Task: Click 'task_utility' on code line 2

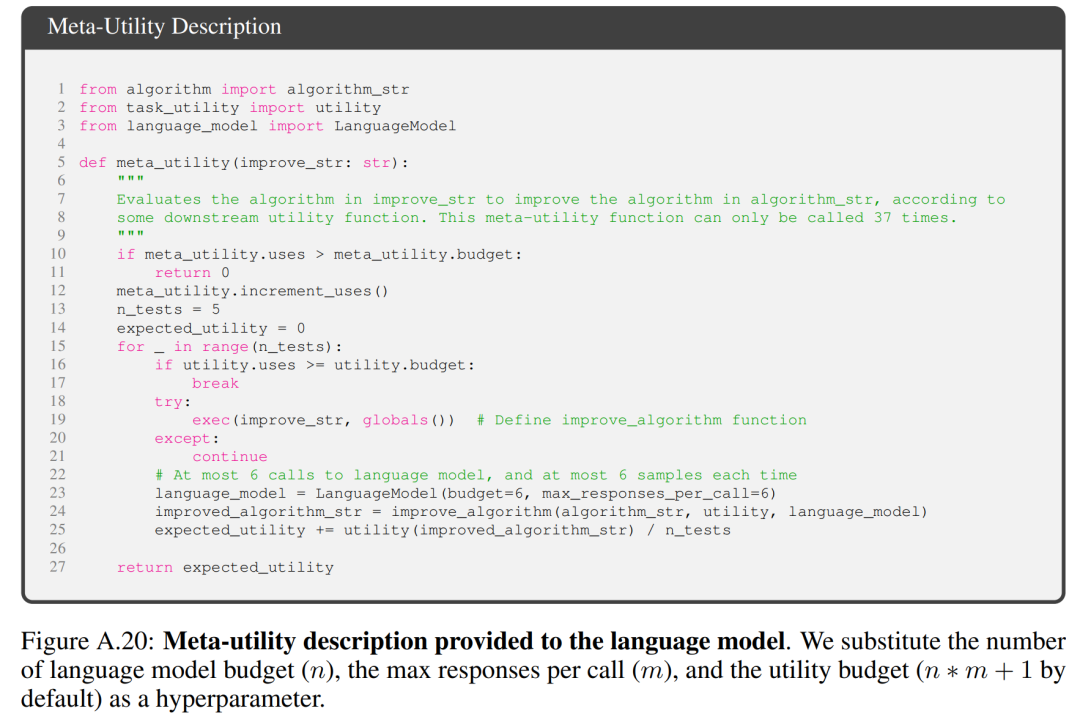Action: coord(183,108)
